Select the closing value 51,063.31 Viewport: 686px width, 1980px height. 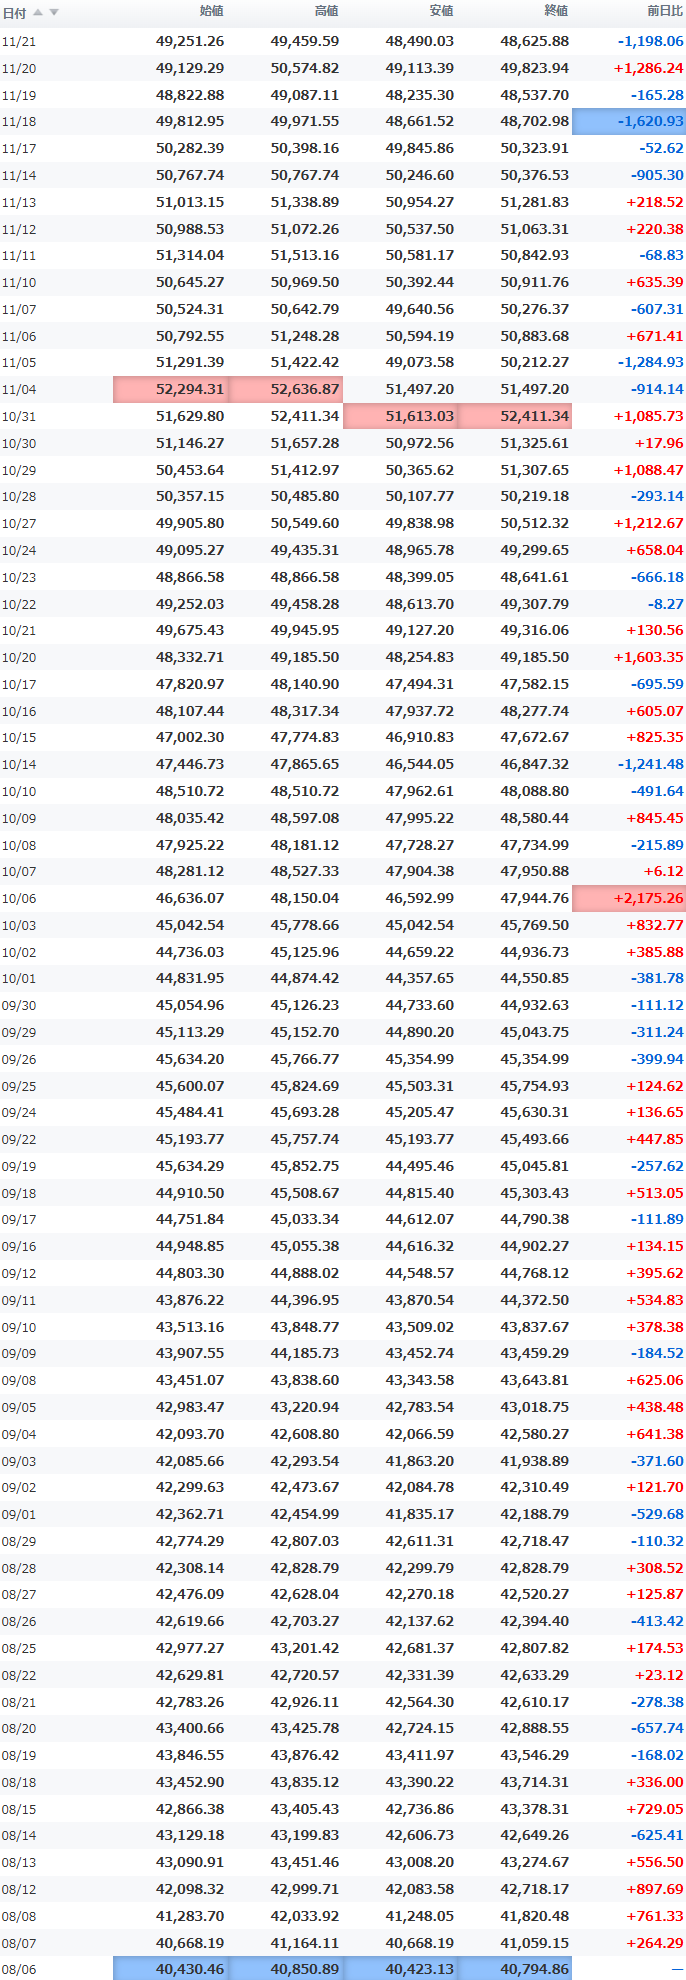coord(535,229)
